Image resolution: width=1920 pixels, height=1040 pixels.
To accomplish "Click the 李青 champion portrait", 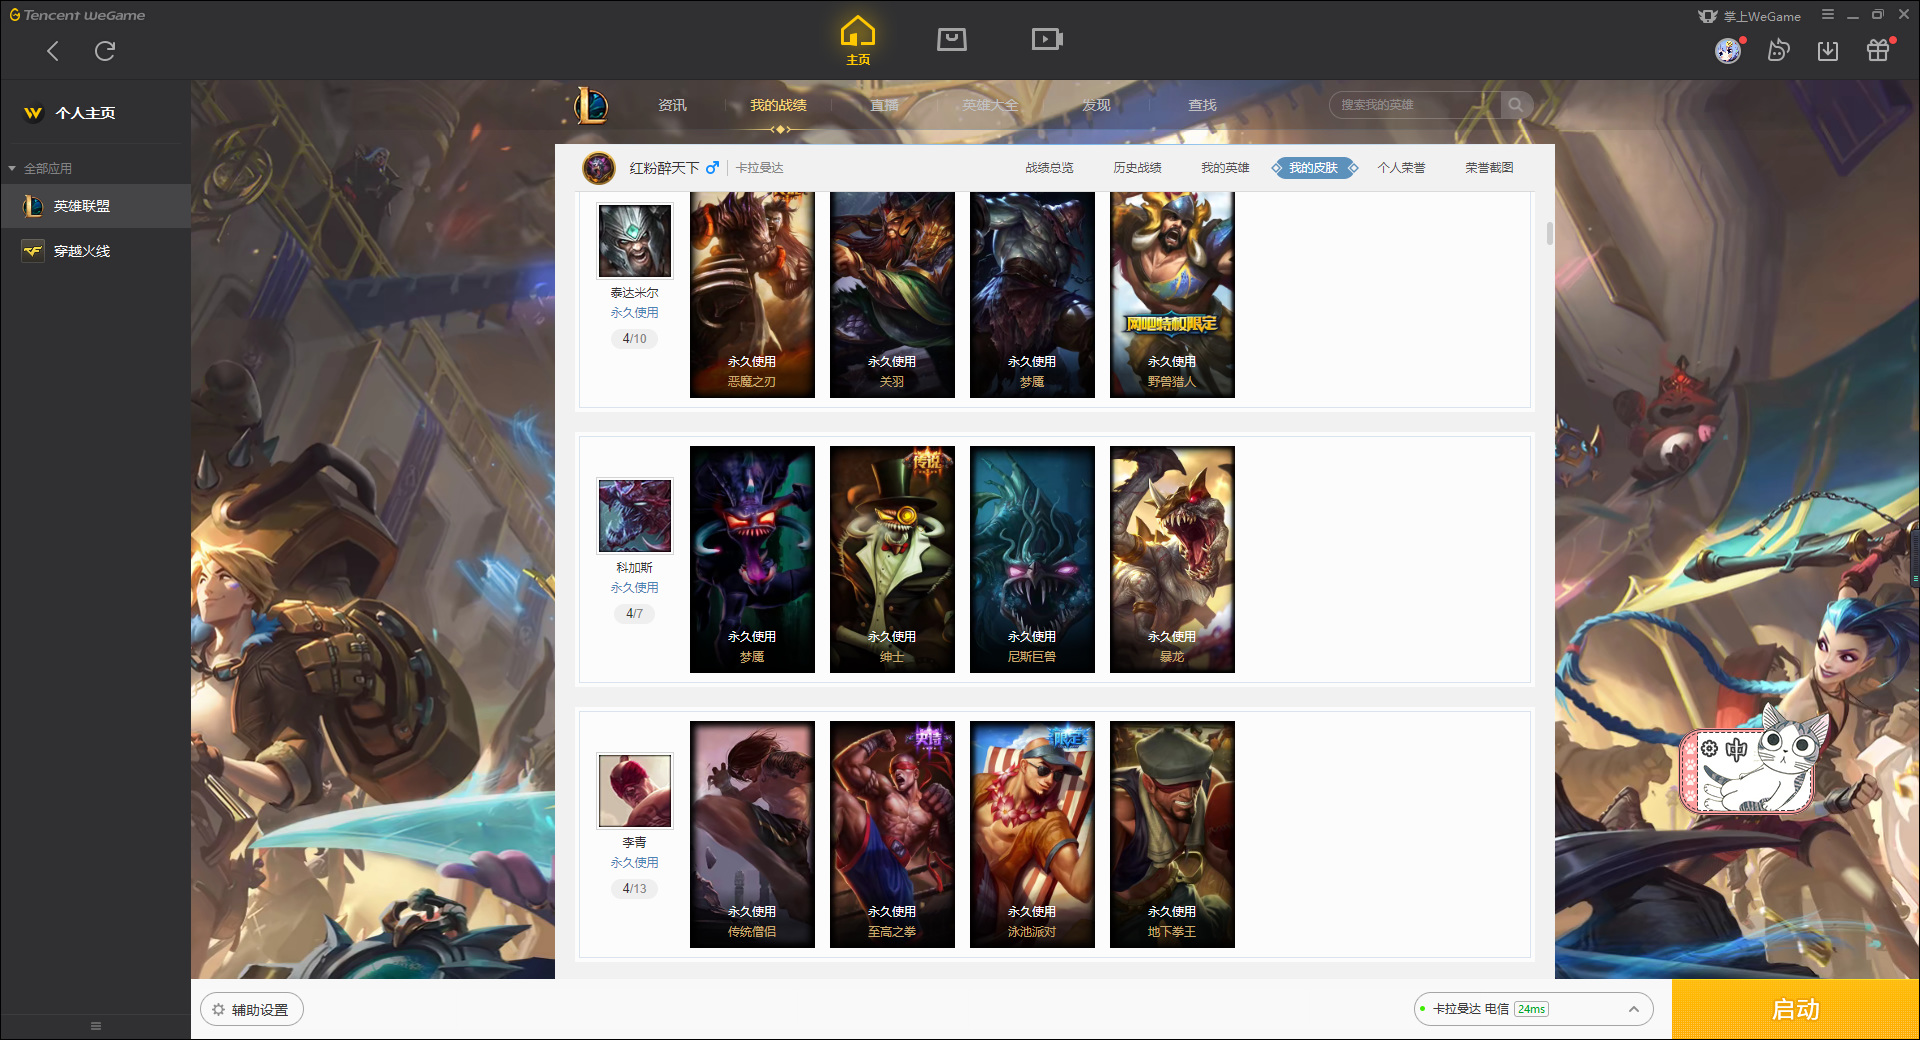I will coord(635,791).
